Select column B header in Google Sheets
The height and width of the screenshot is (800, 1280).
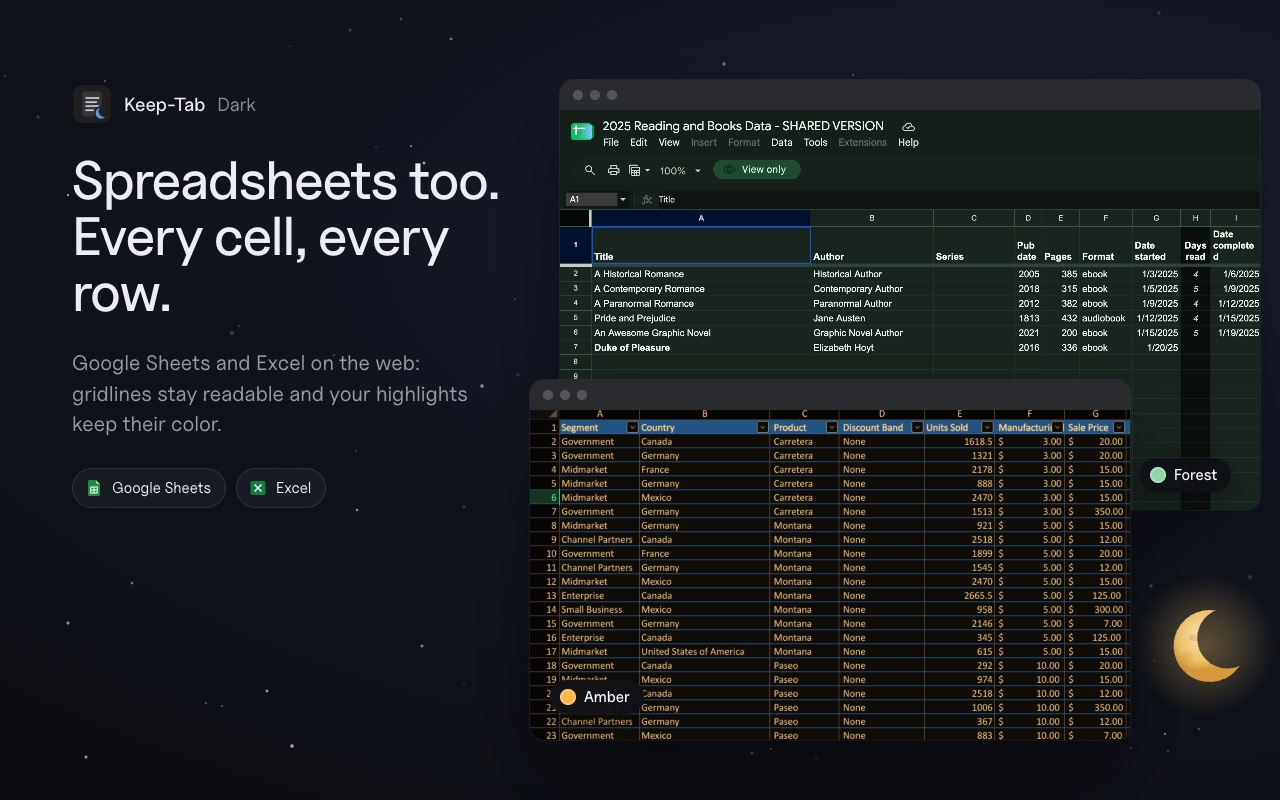[872, 218]
